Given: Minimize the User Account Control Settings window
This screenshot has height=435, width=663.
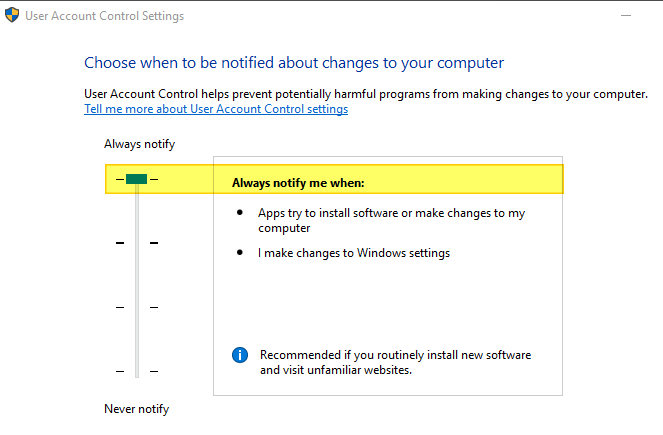Looking at the screenshot, I should 625,16.
